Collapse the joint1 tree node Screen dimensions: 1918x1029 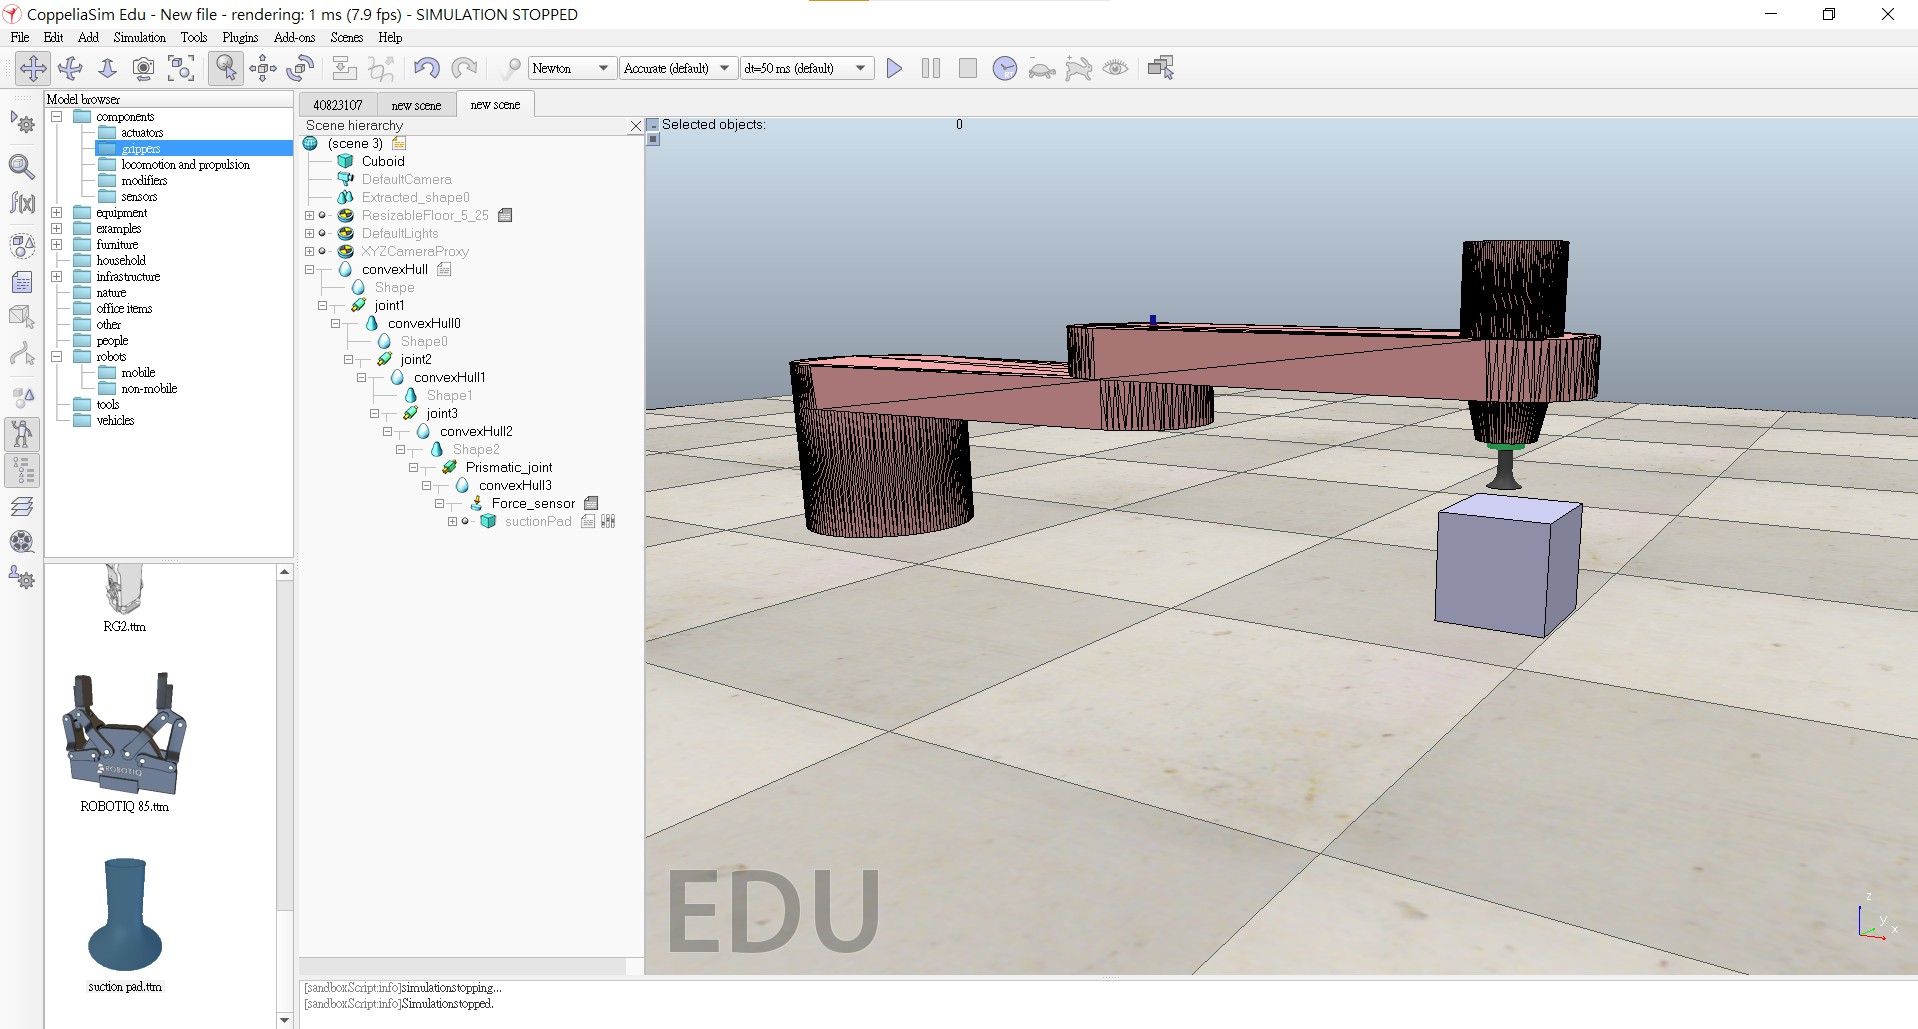tap(322, 306)
